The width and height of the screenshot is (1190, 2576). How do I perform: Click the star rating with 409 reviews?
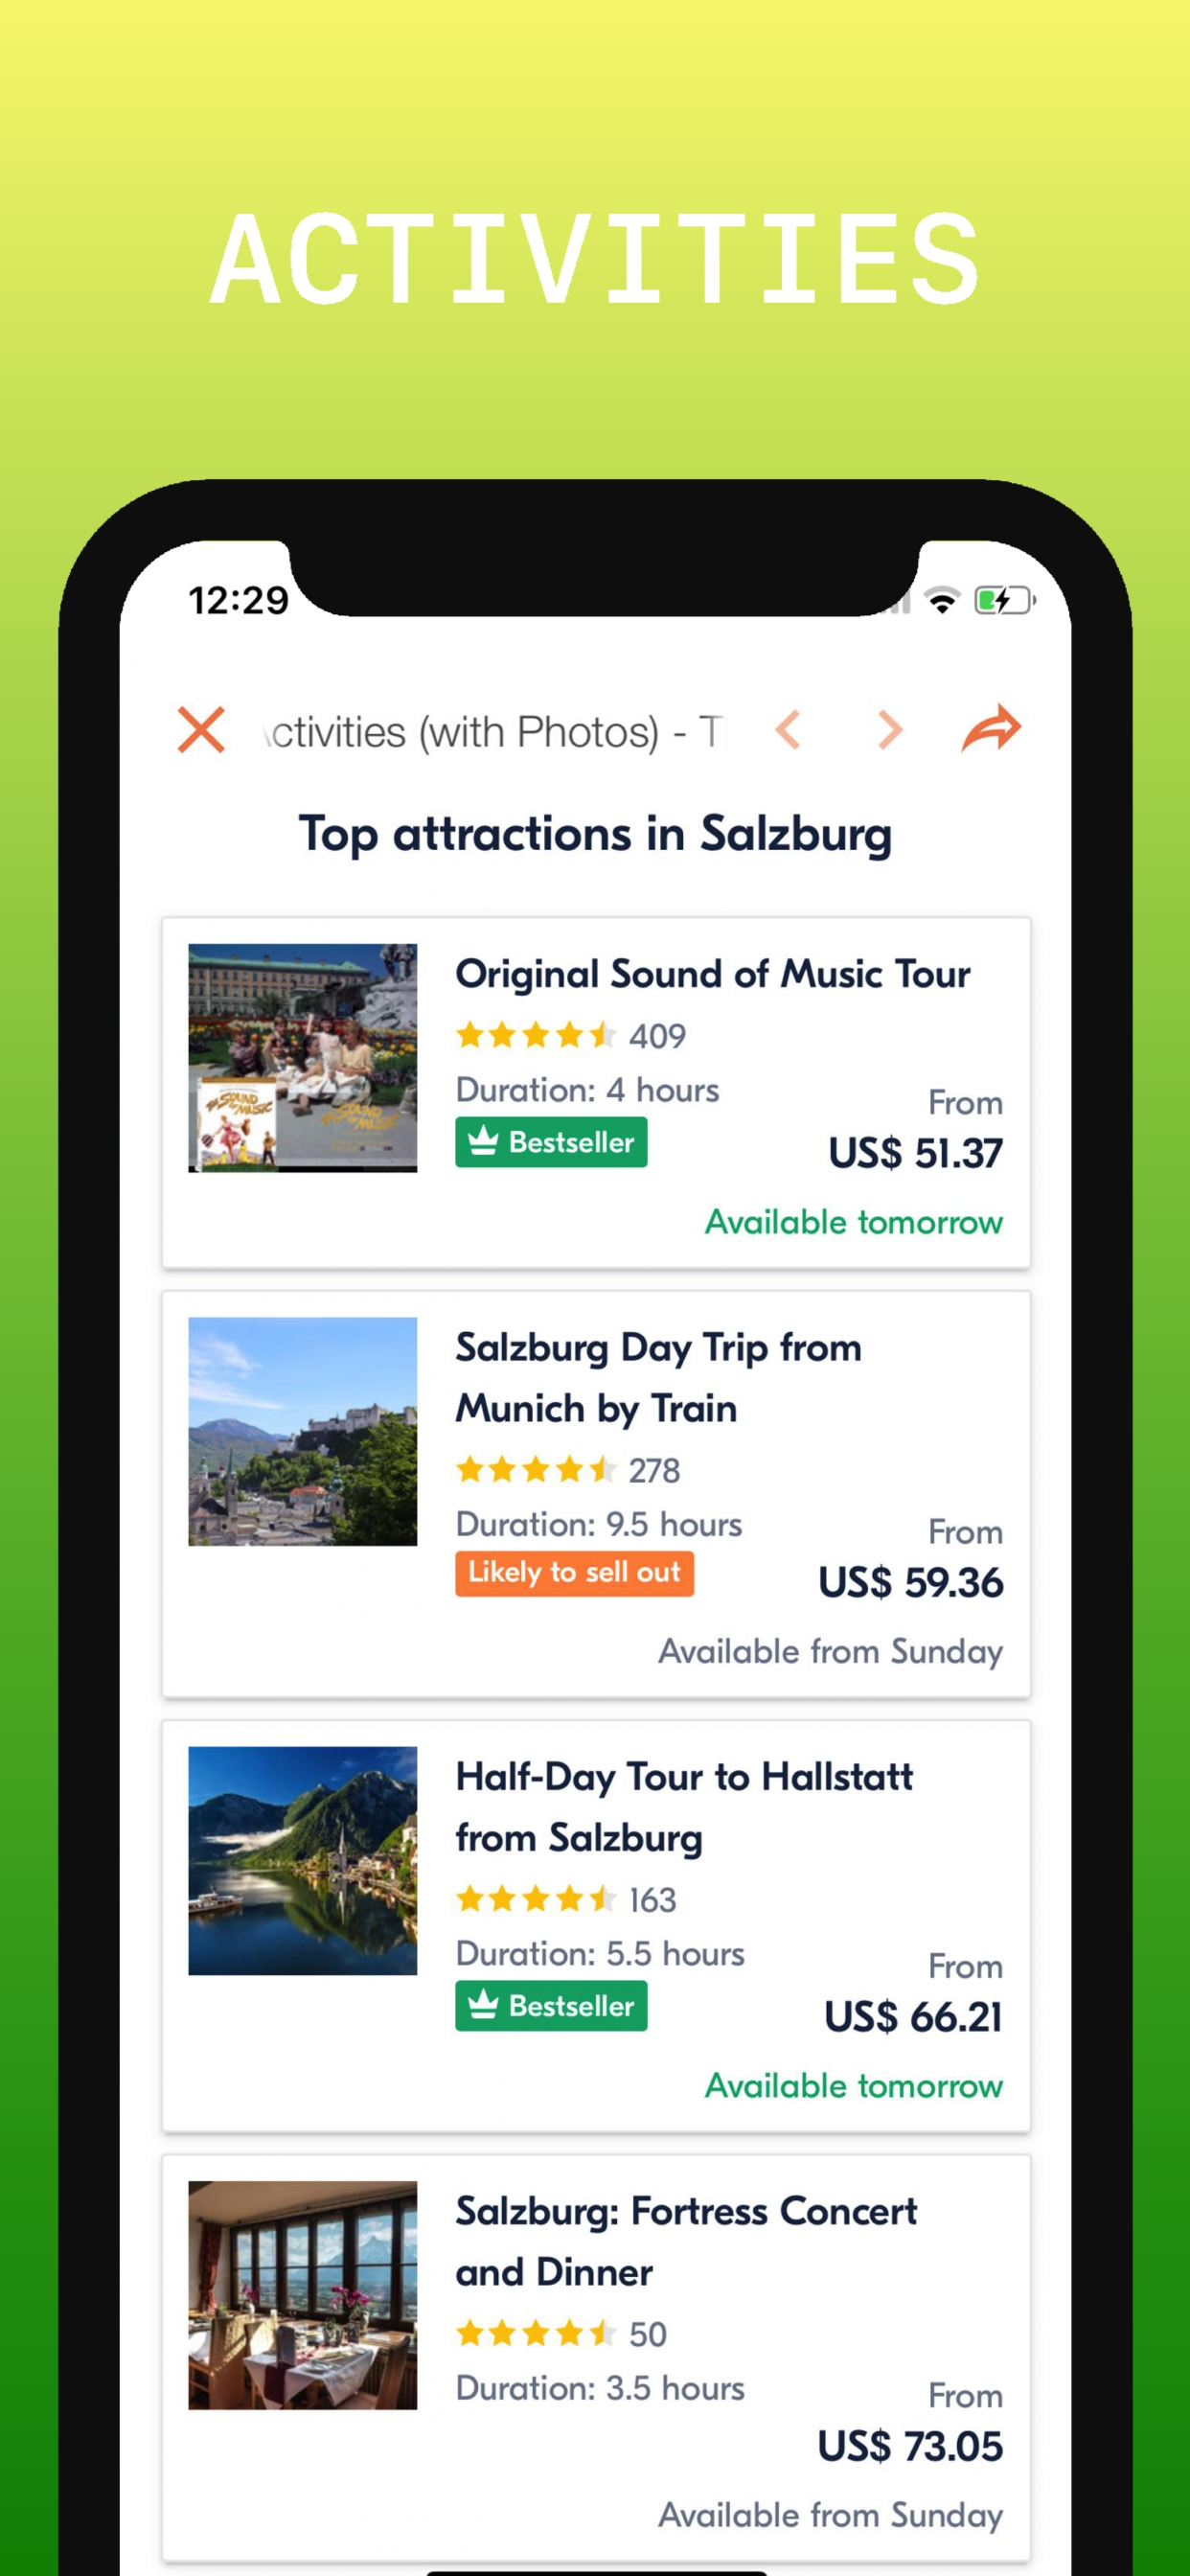point(570,1035)
